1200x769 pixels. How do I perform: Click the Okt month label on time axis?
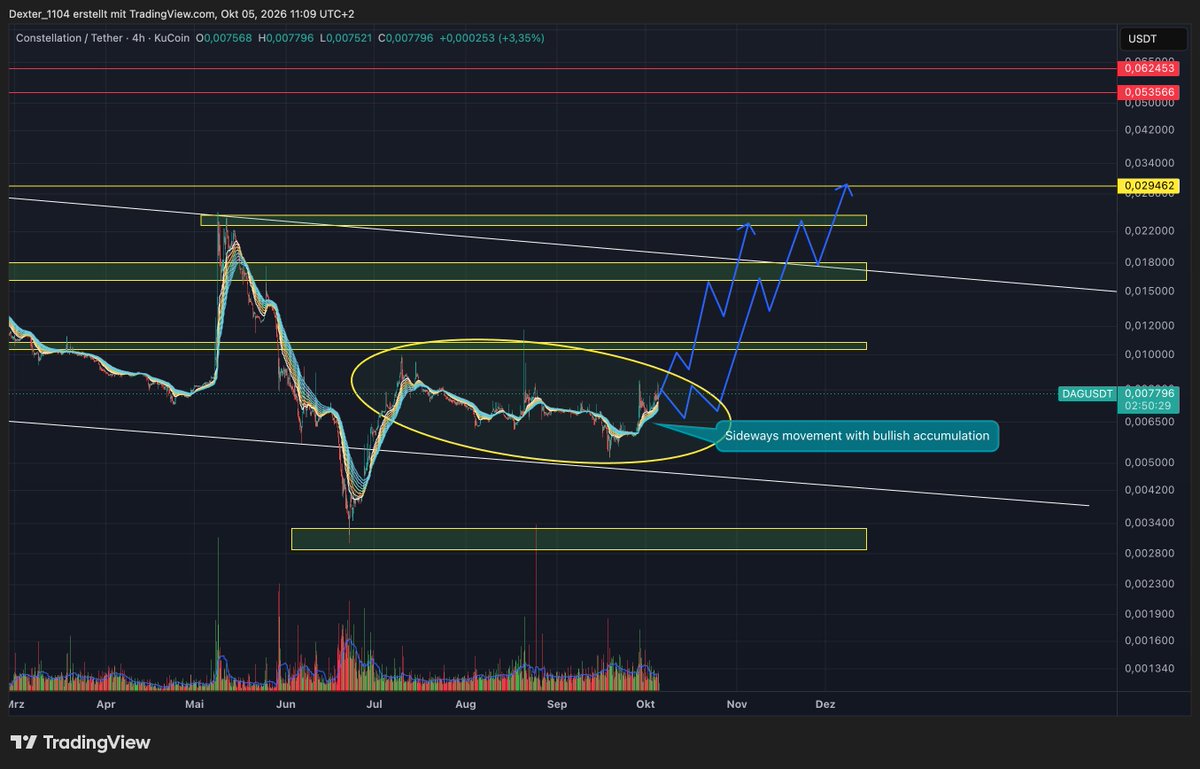pos(646,704)
